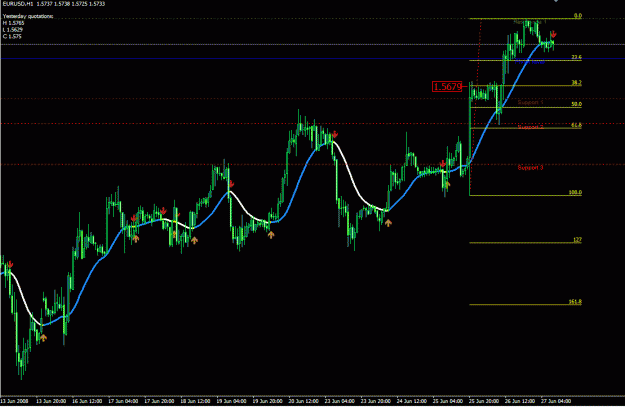Click the Fibonacci 0.0 level label
The width and height of the screenshot is (625, 407).
[x=578, y=16]
